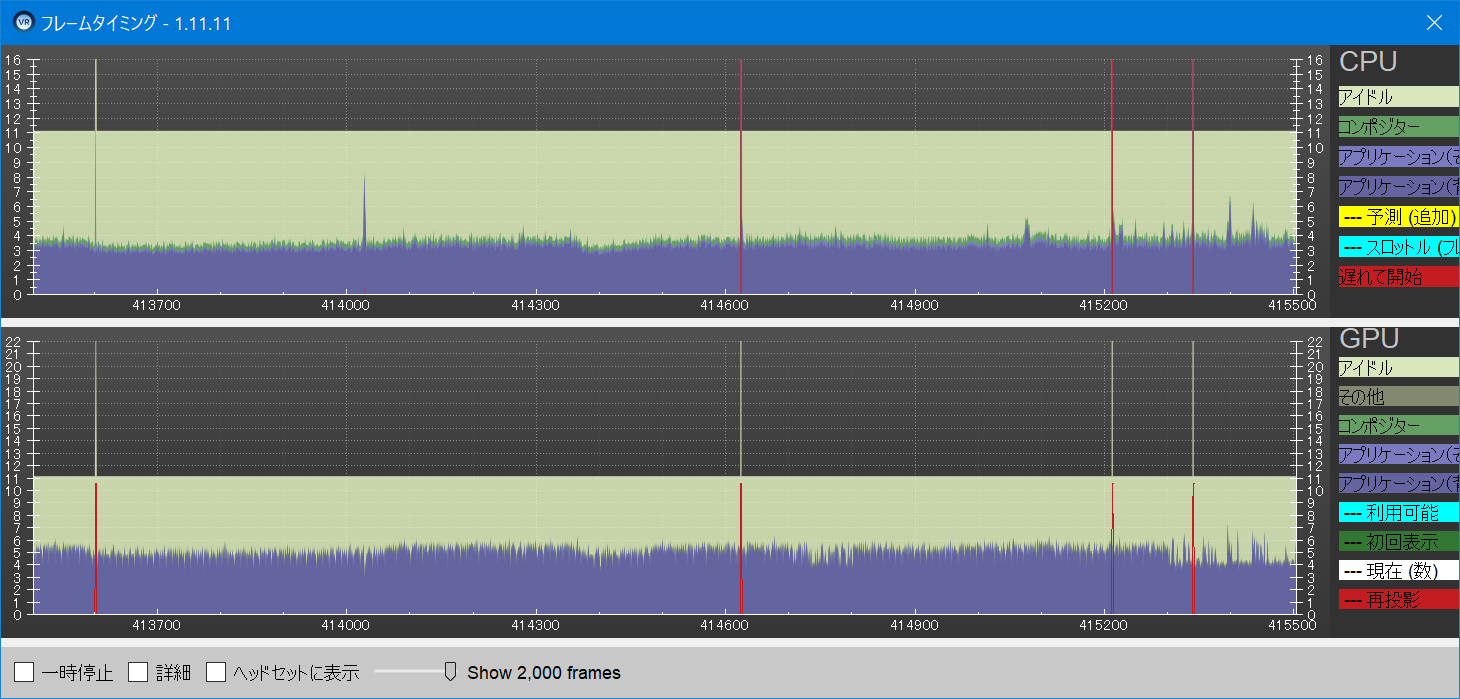Image resolution: width=1460 pixels, height=699 pixels.
Task: Select the red 遅れて開始 legend entry
Action: point(1398,277)
